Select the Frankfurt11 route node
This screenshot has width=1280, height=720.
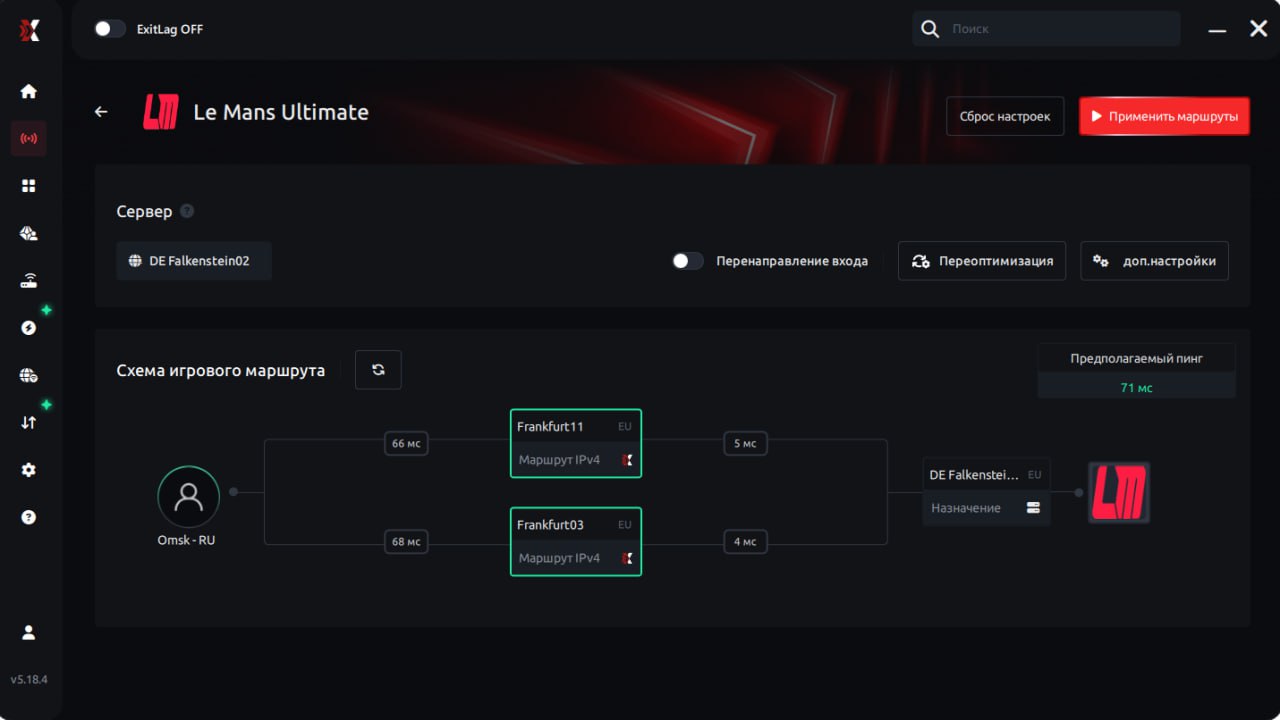pos(576,443)
